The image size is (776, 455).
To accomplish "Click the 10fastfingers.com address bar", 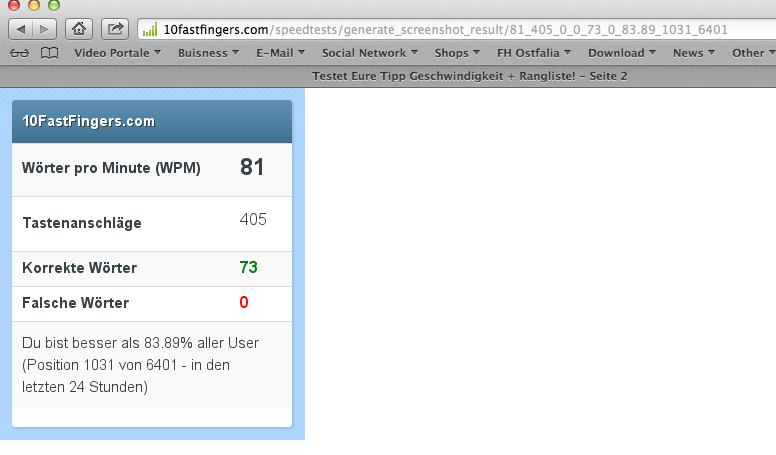I will (456, 29).
